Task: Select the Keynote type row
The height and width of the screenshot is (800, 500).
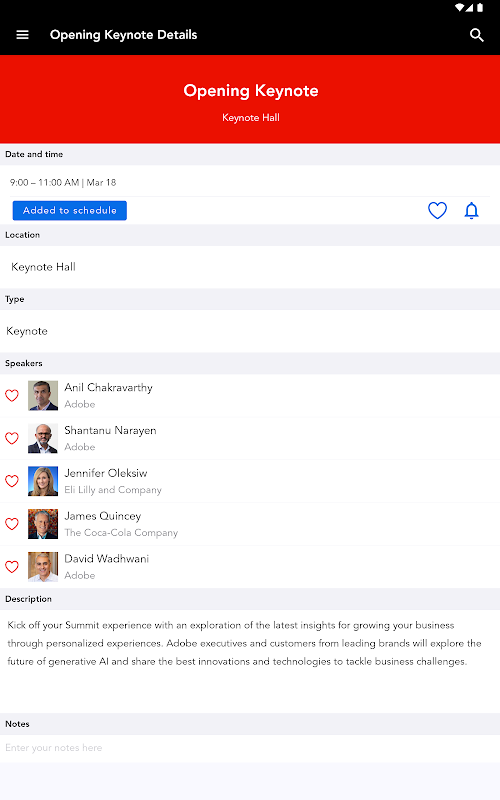Action: (x=250, y=331)
